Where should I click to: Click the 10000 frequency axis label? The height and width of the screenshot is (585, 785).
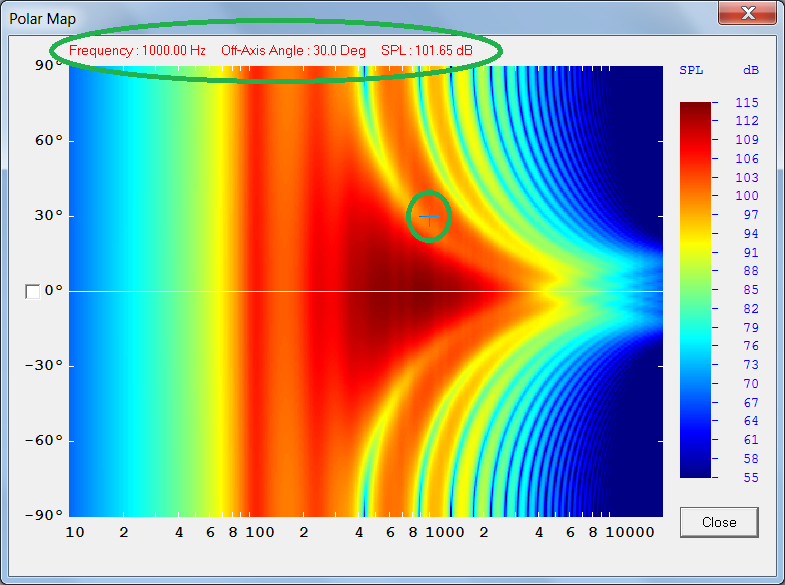pyautogui.click(x=630, y=532)
